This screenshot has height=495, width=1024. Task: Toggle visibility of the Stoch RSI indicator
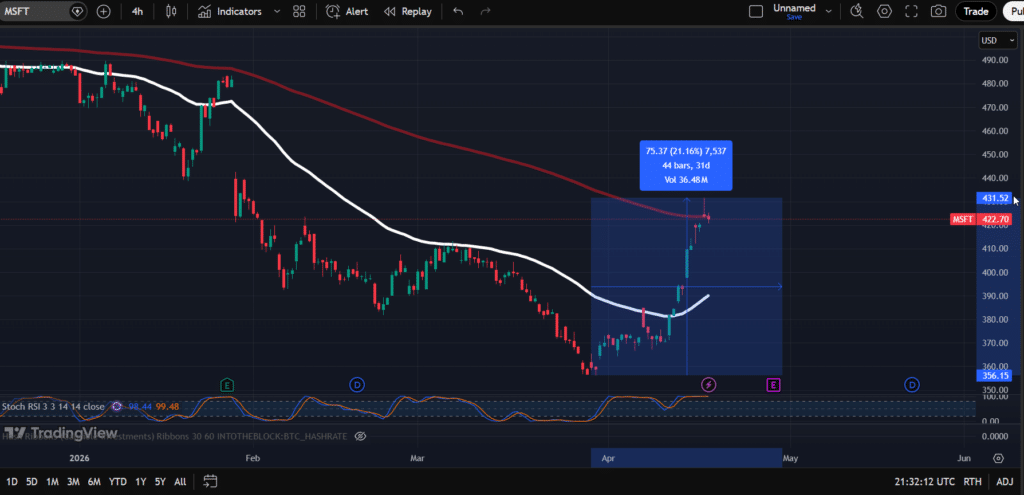(118, 406)
